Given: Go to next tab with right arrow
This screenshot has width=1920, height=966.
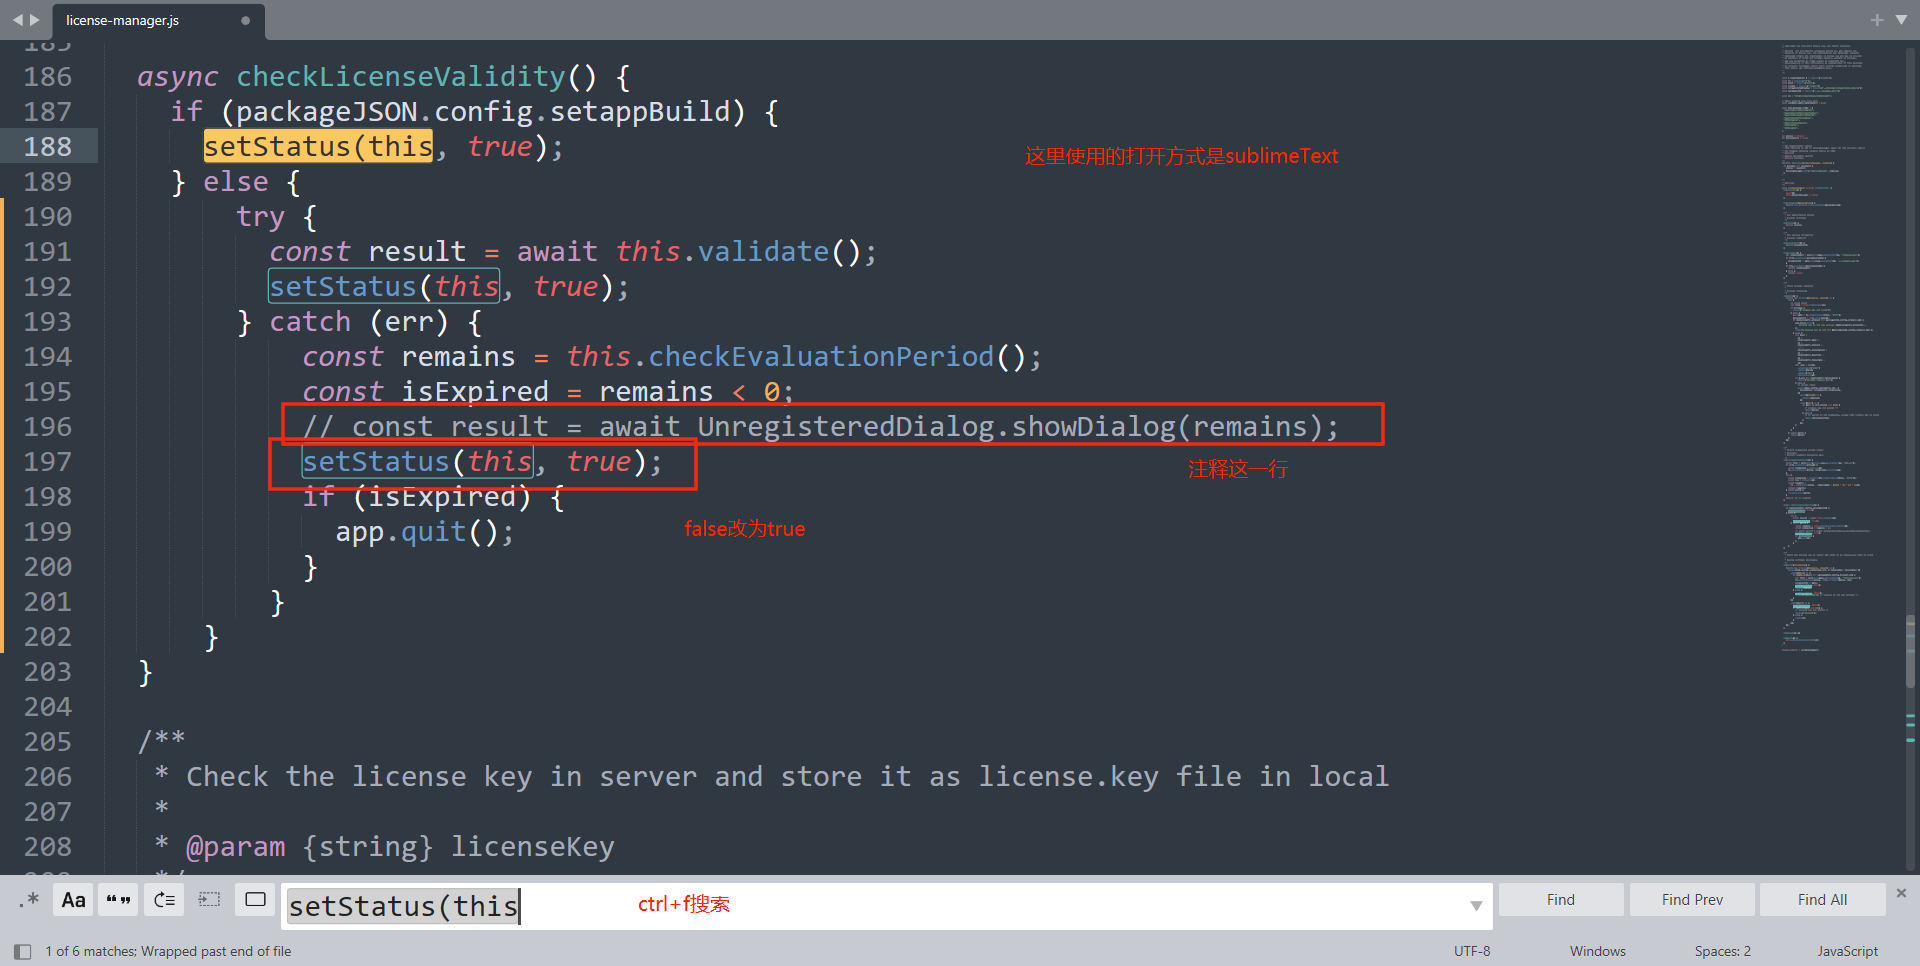Looking at the screenshot, I should click(x=35, y=20).
